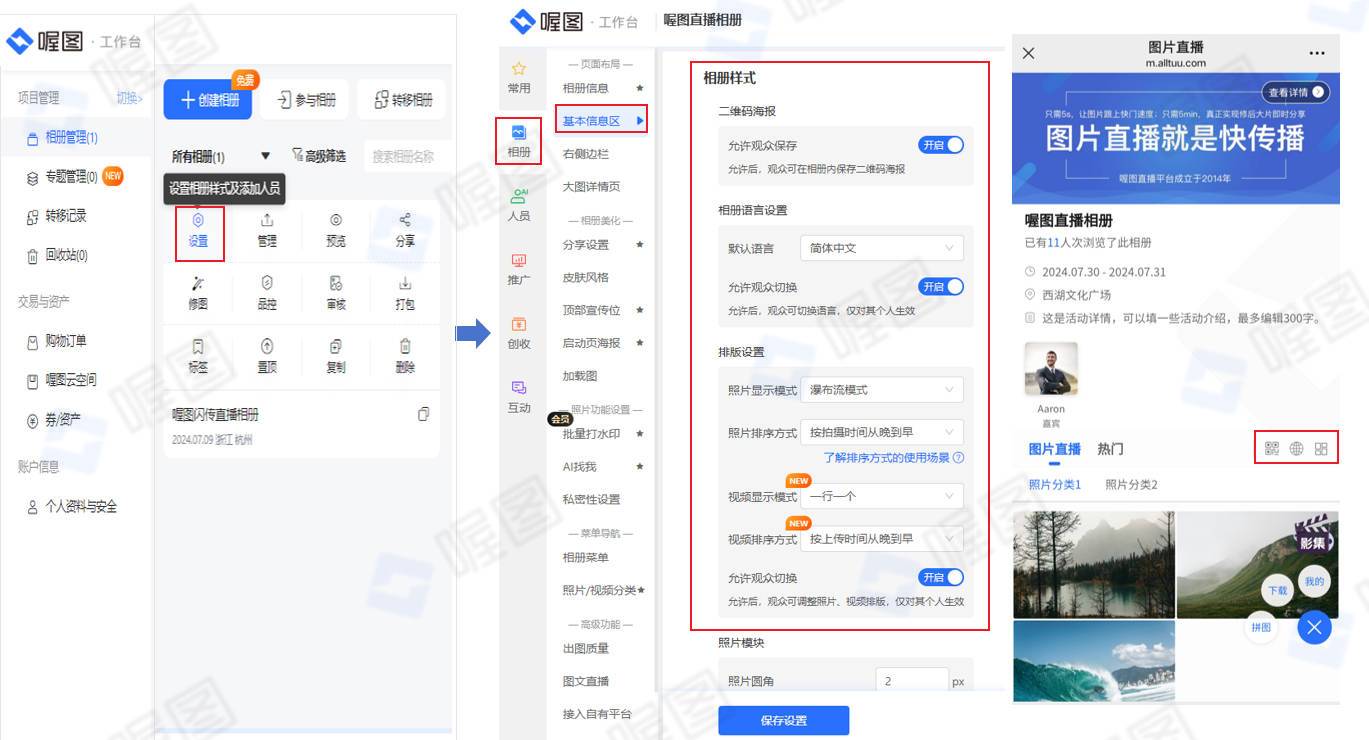Click the globe language icon in preview
Screen dimensions: 1369x740
click(x=1297, y=449)
